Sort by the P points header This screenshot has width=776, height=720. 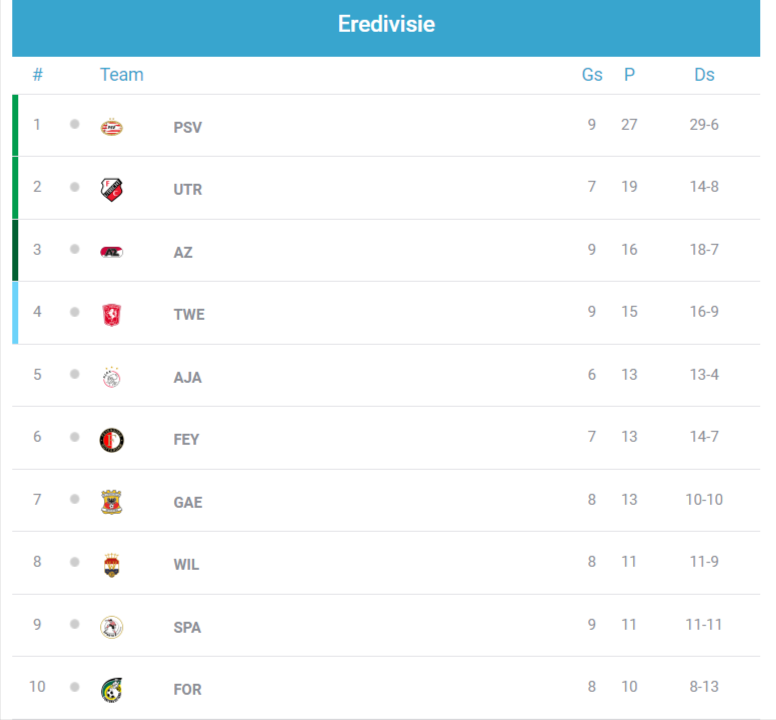point(629,74)
